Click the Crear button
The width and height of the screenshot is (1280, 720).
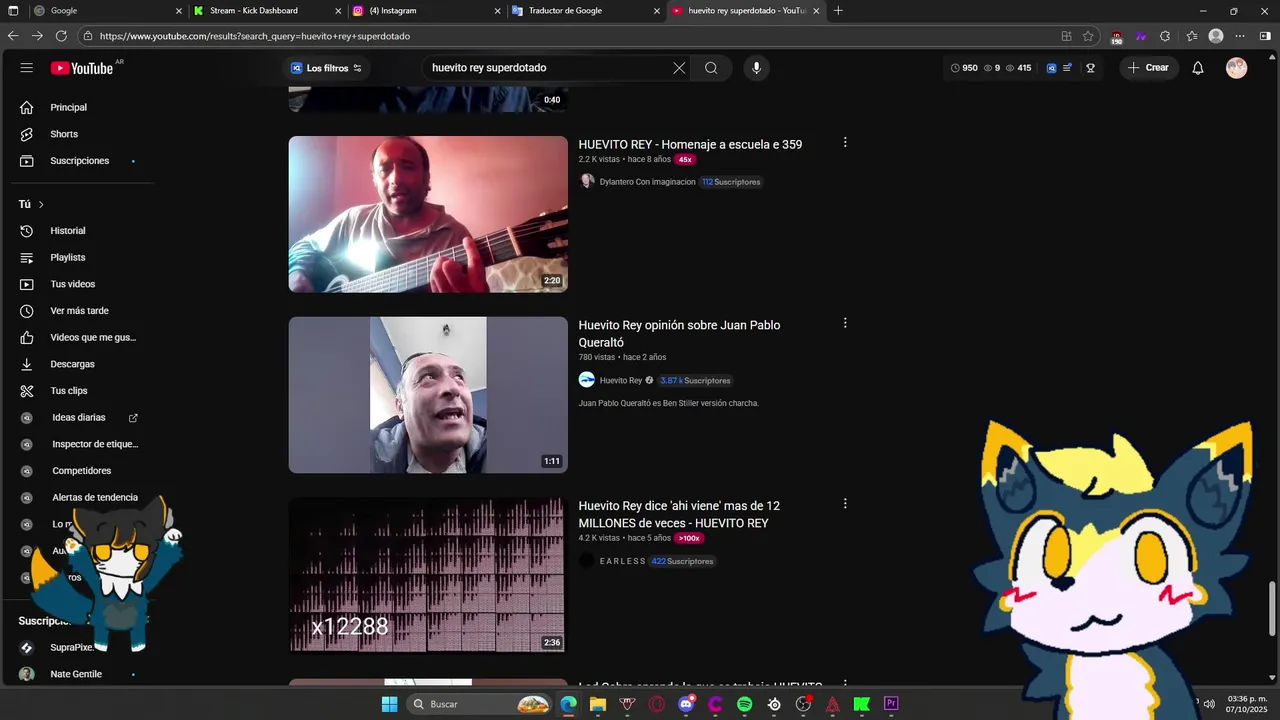point(1149,68)
